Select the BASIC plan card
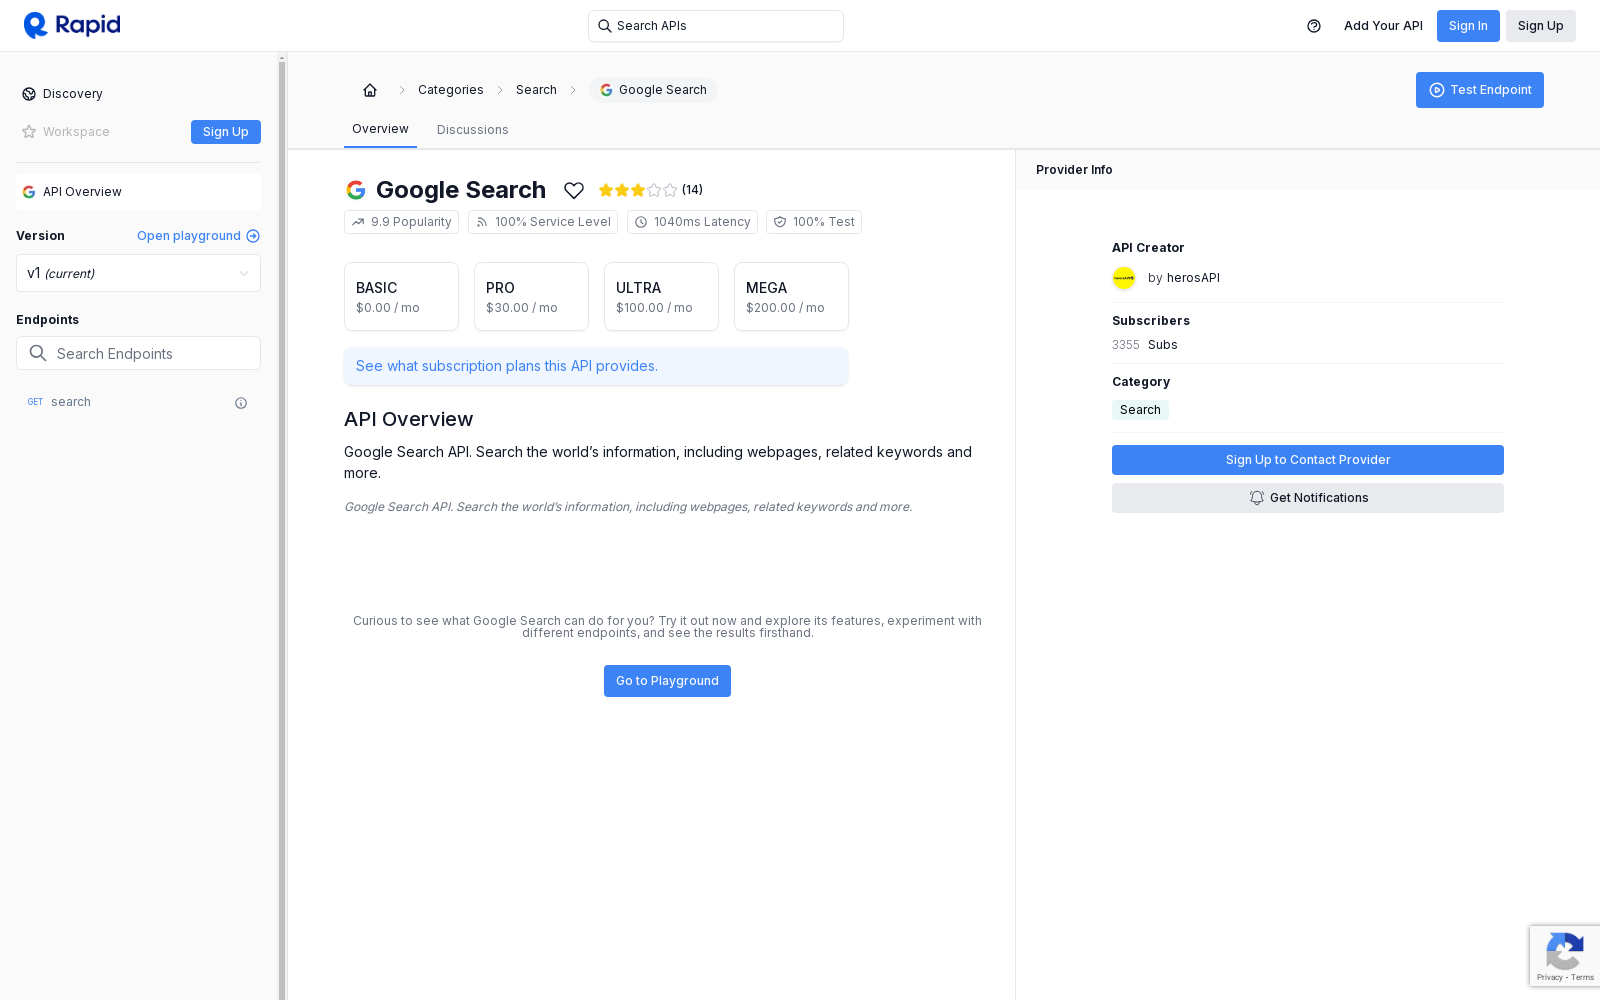This screenshot has height=1000, width=1600. [x=401, y=296]
